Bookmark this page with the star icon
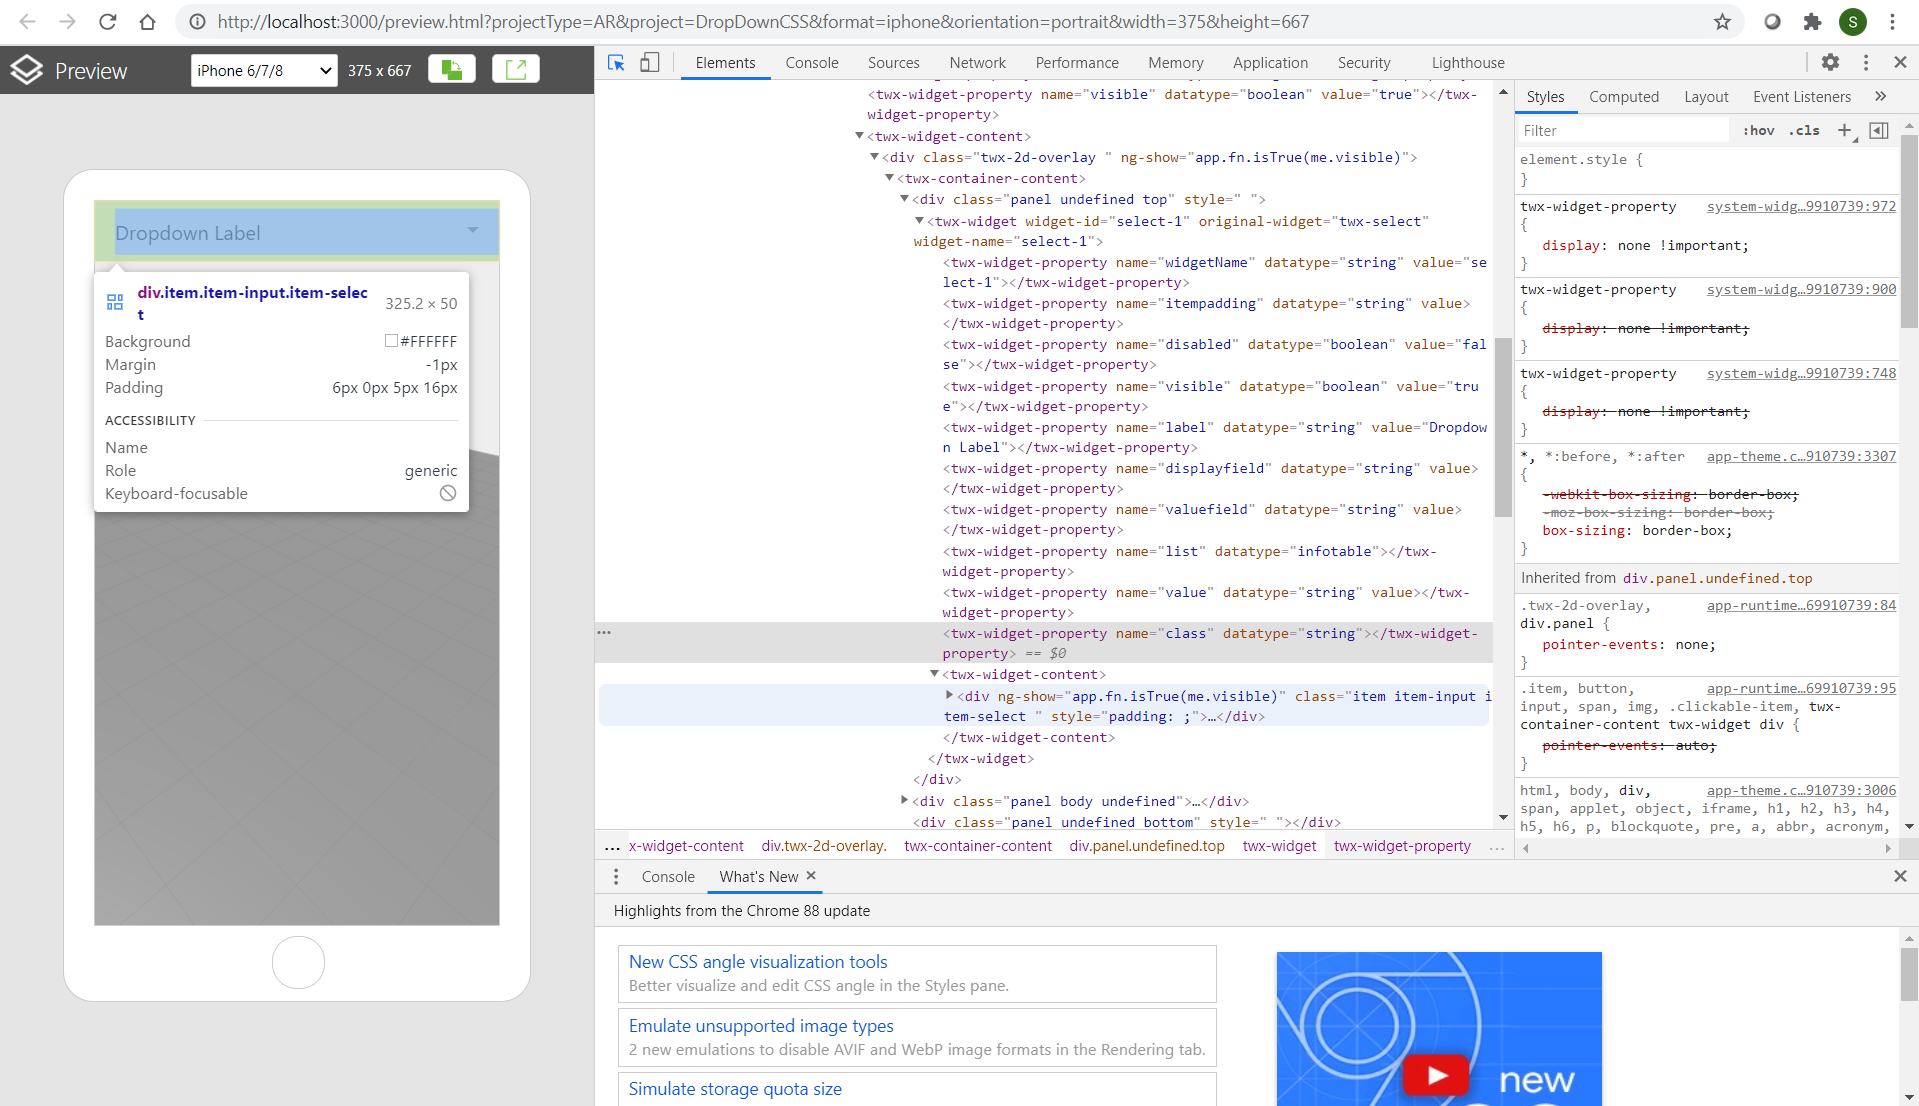The image size is (1919, 1106). [1722, 22]
